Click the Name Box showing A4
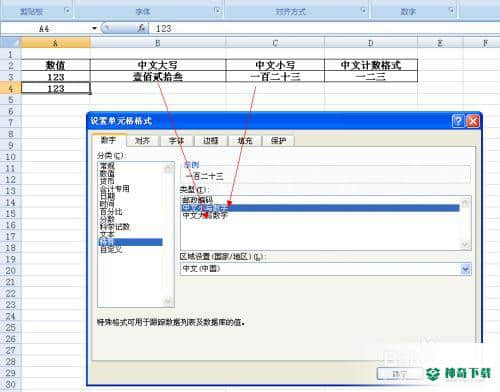 point(45,29)
